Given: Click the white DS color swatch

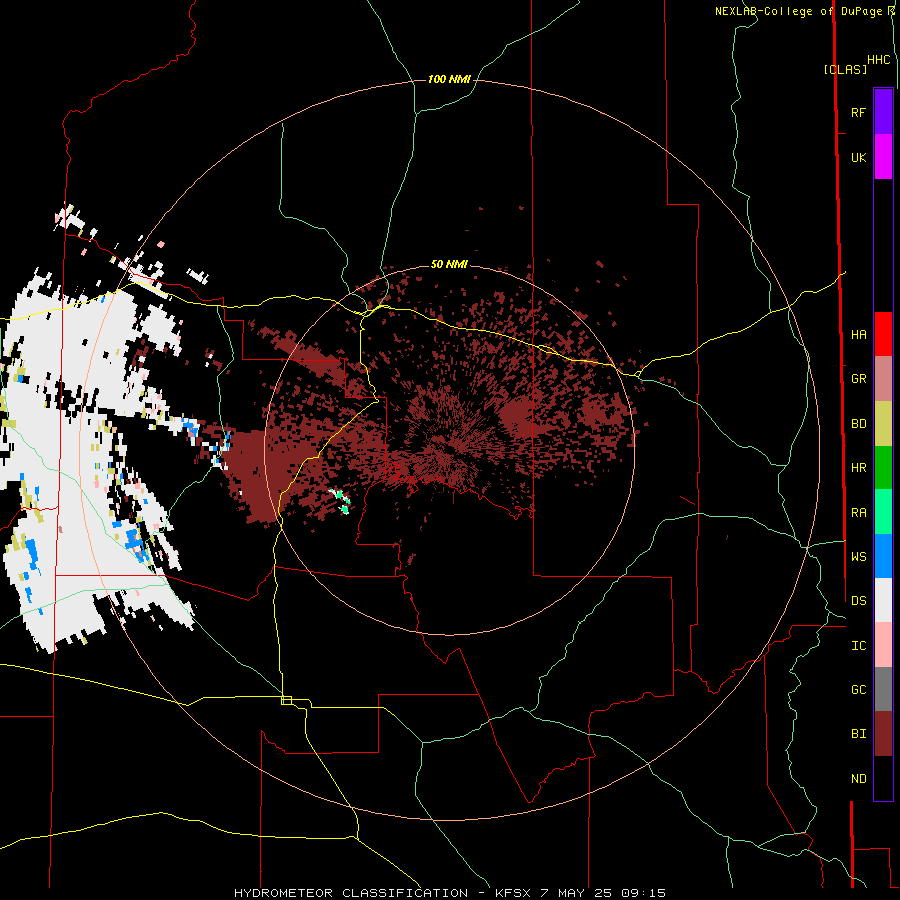Looking at the screenshot, I should pos(883,600).
